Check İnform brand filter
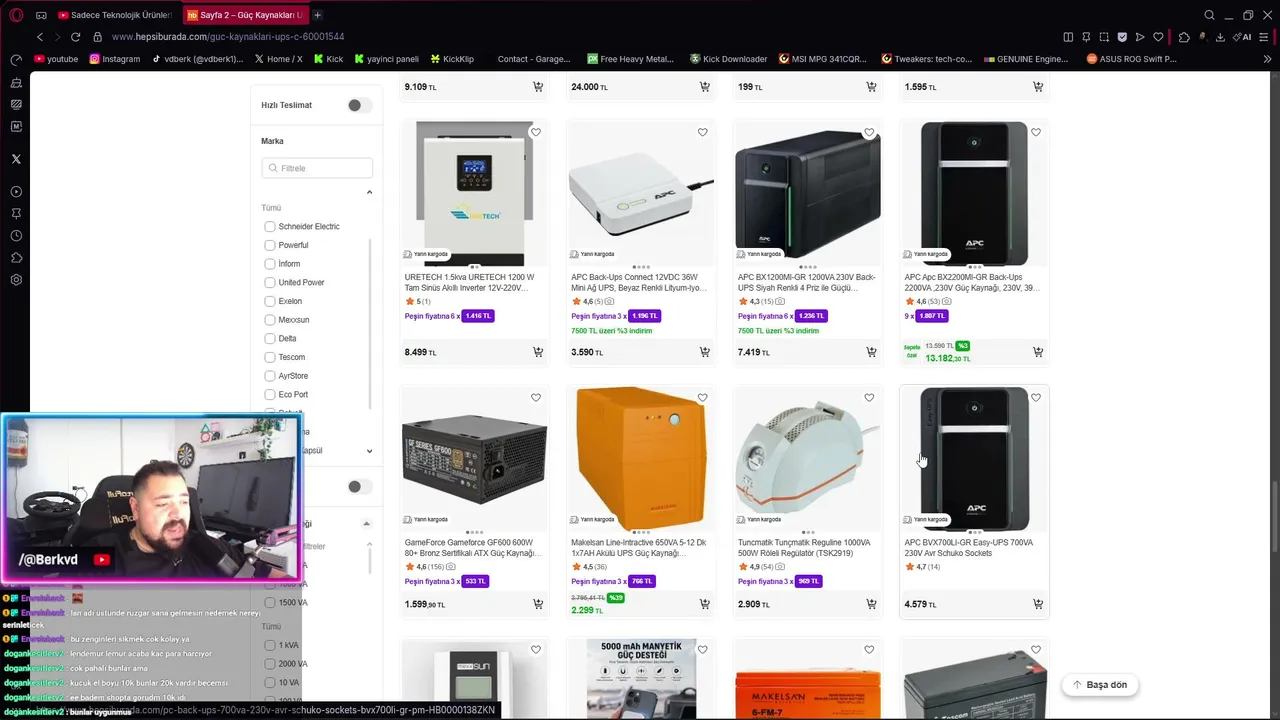1280x720 pixels. pos(270,264)
